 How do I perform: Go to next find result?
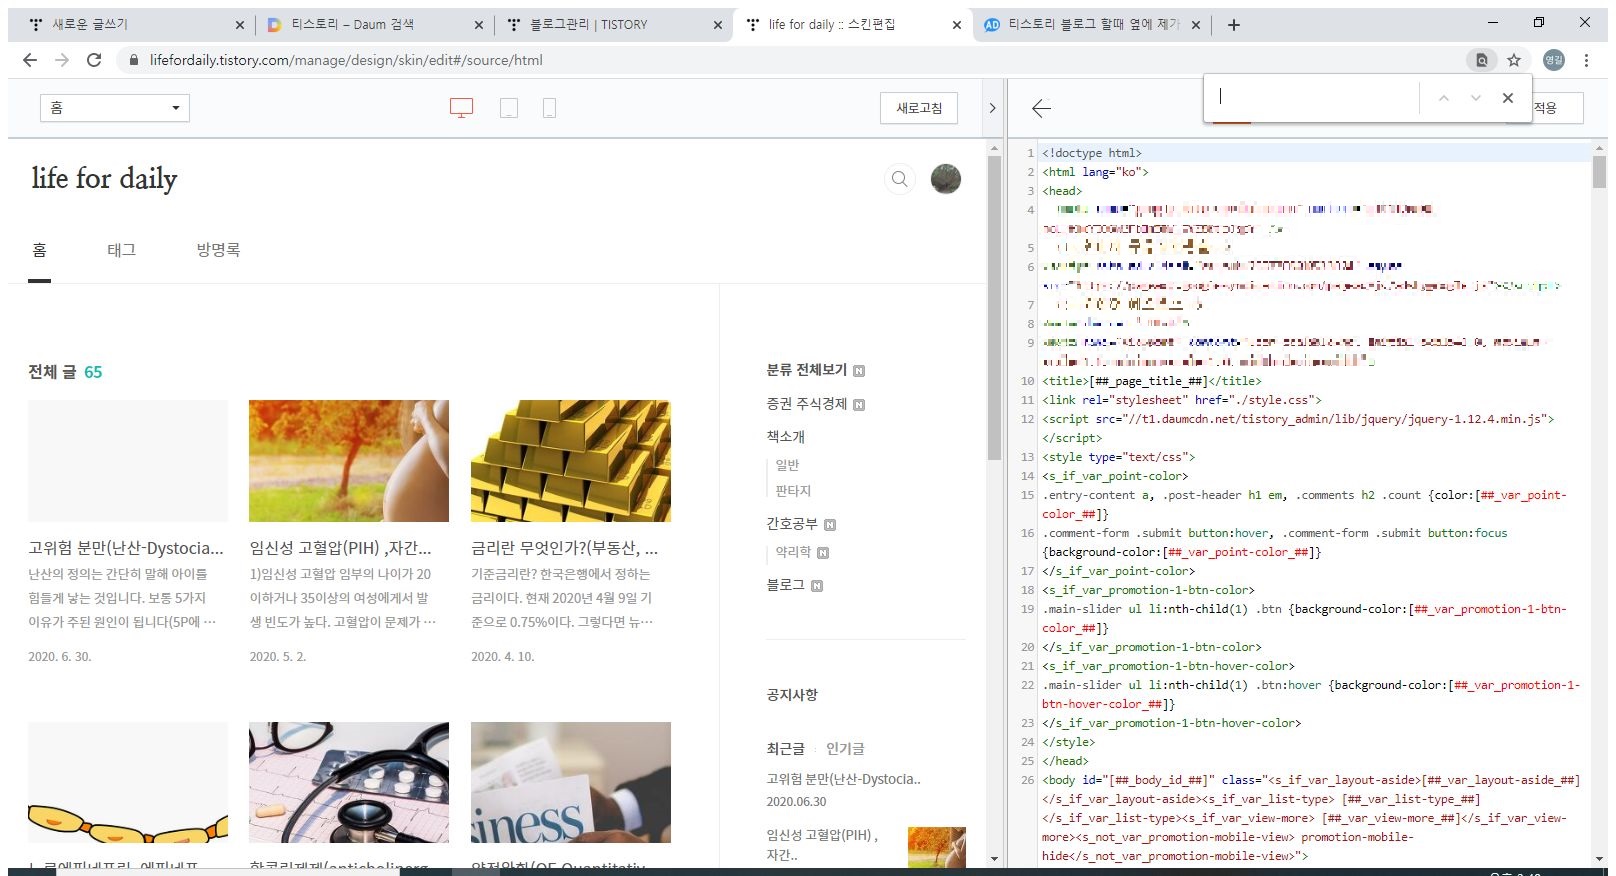[1475, 98]
